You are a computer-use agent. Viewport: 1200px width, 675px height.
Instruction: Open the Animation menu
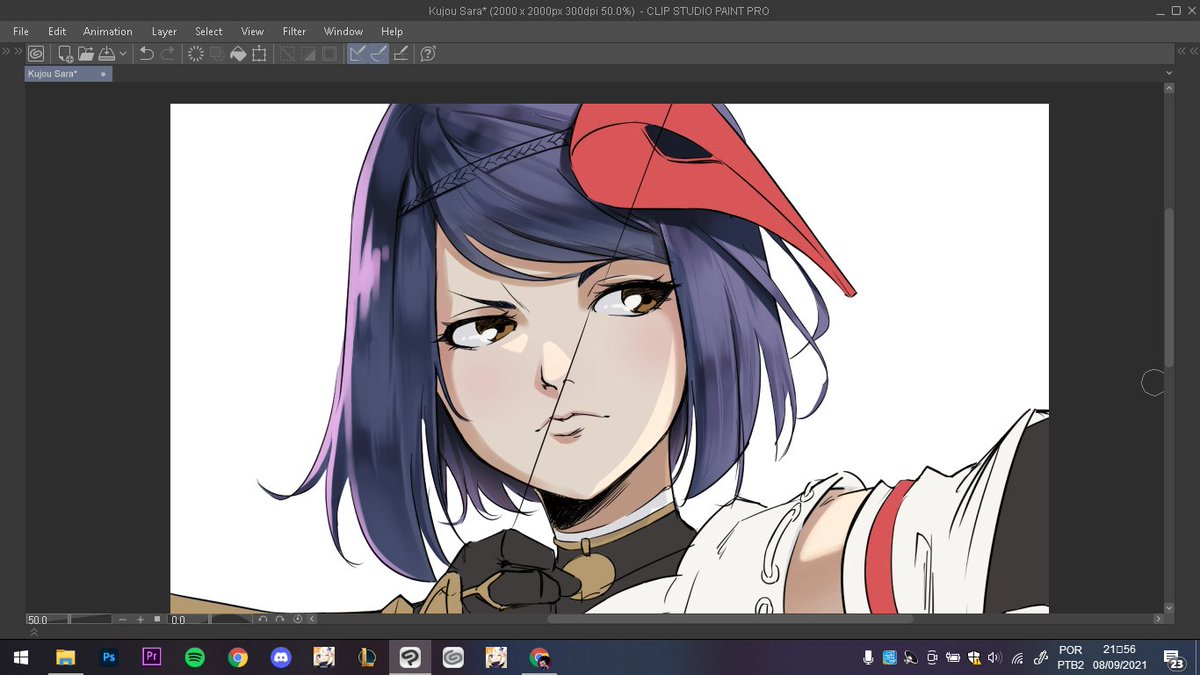[x=108, y=32]
